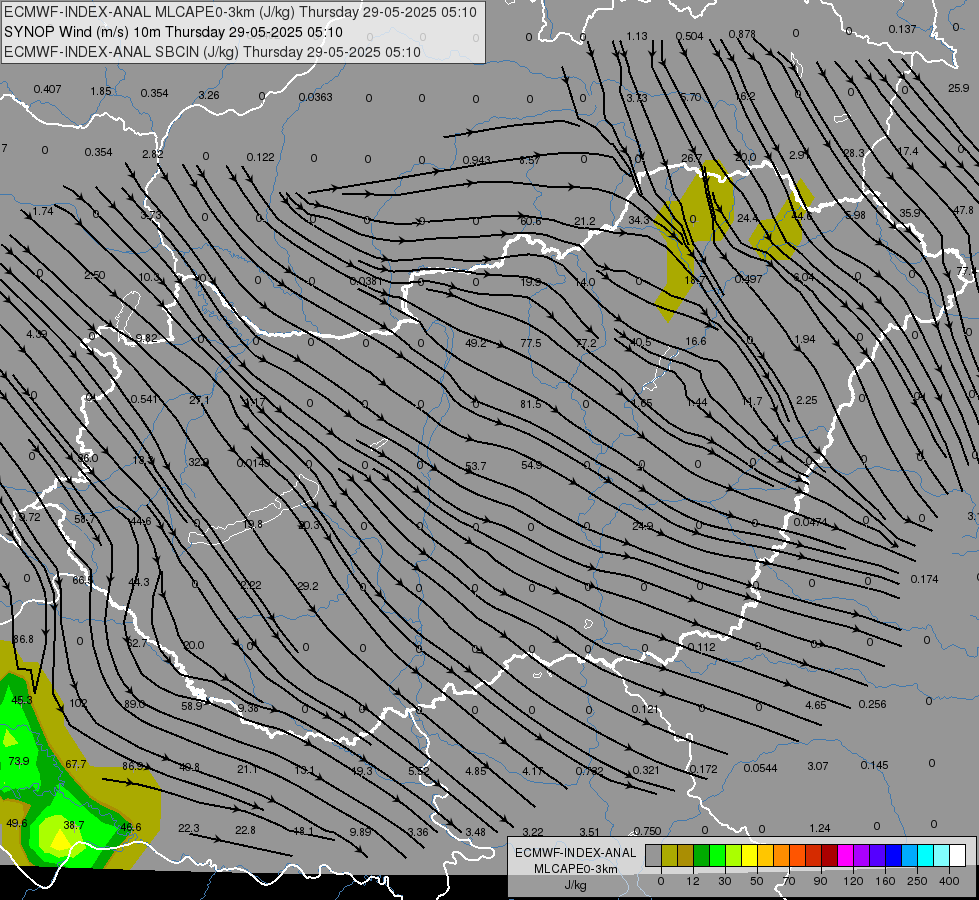The width and height of the screenshot is (979, 900).
Task: Click the map value 9.89
Action: pyautogui.click(x=360, y=832)
